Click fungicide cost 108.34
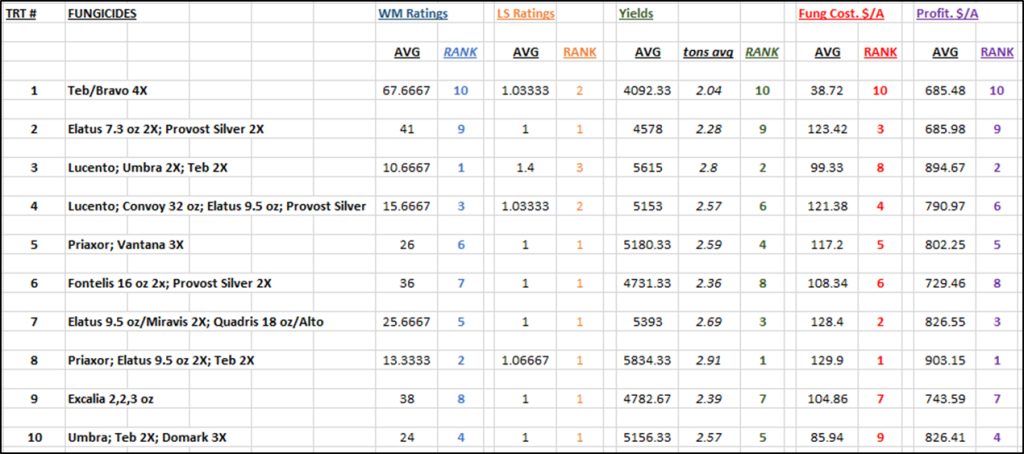Screen dimensions: 1024x454 (827, 284)
